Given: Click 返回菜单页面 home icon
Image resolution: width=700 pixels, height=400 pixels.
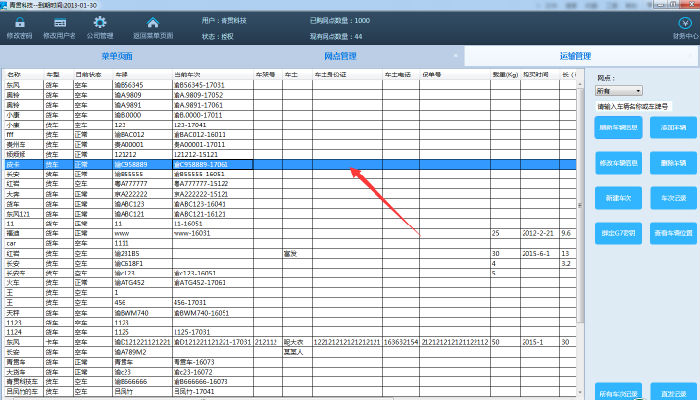Looking at the screenshot, I should pos(152,22).
